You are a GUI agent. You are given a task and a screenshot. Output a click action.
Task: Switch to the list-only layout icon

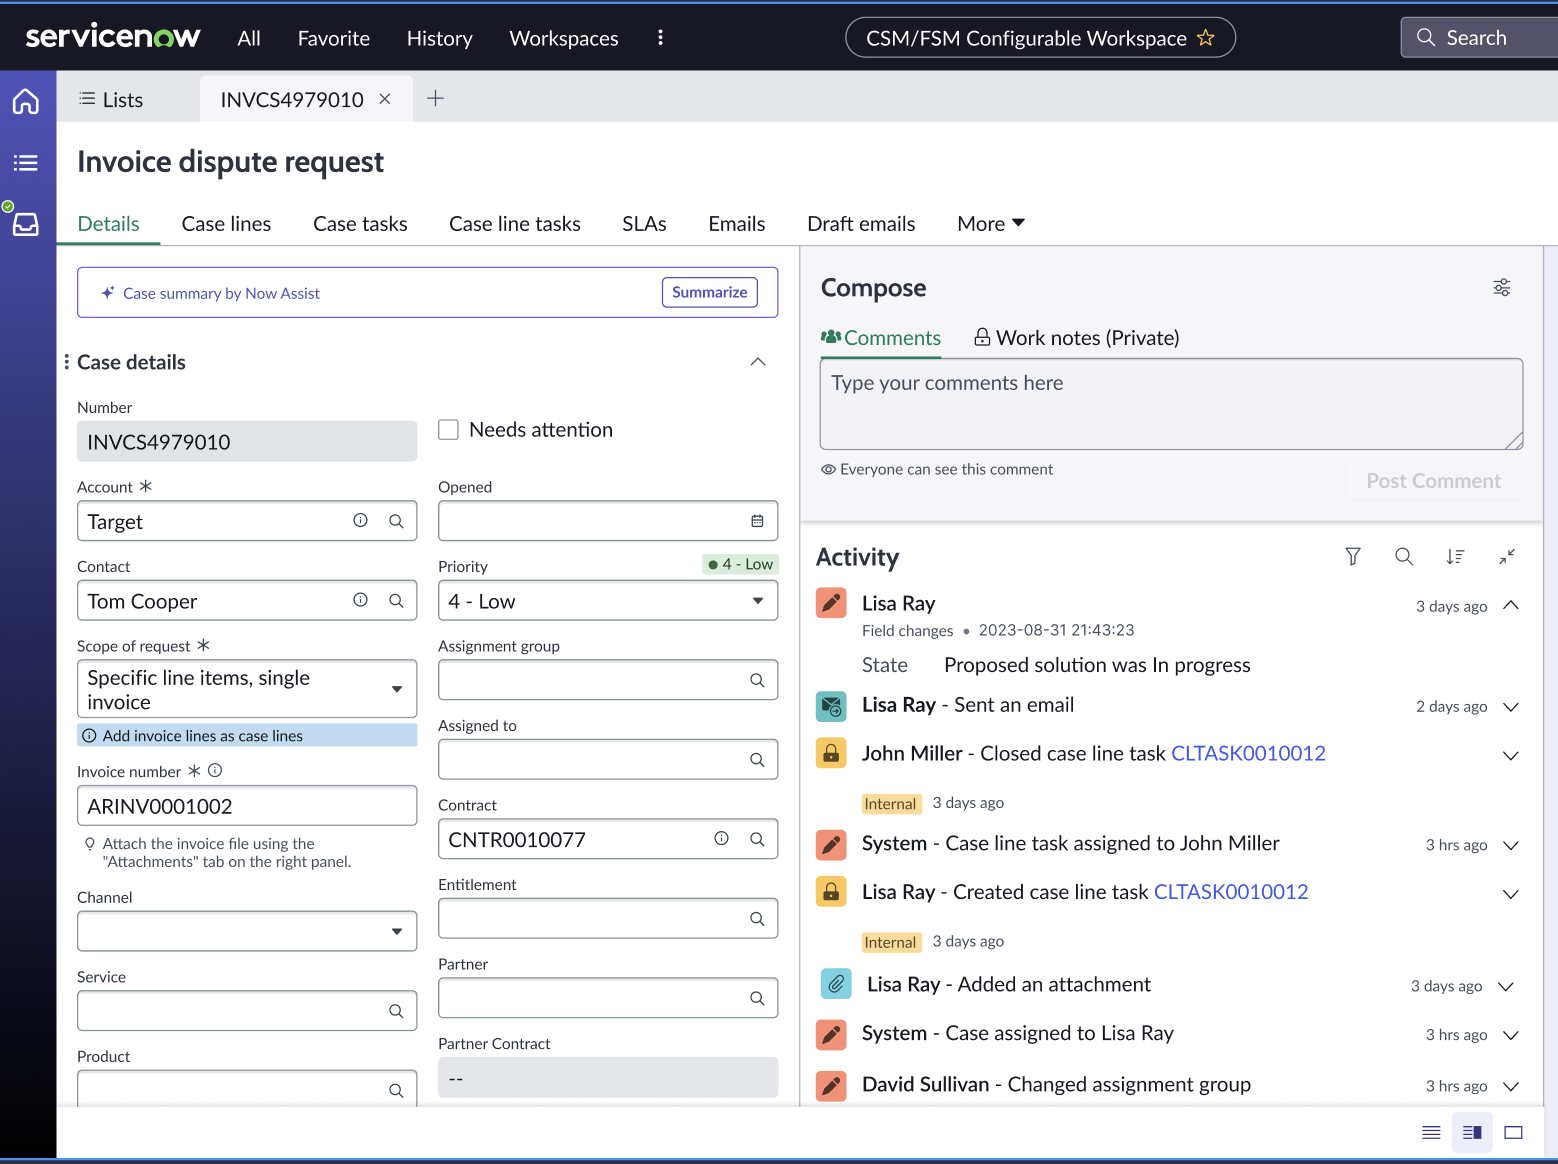[1431, 1133]
